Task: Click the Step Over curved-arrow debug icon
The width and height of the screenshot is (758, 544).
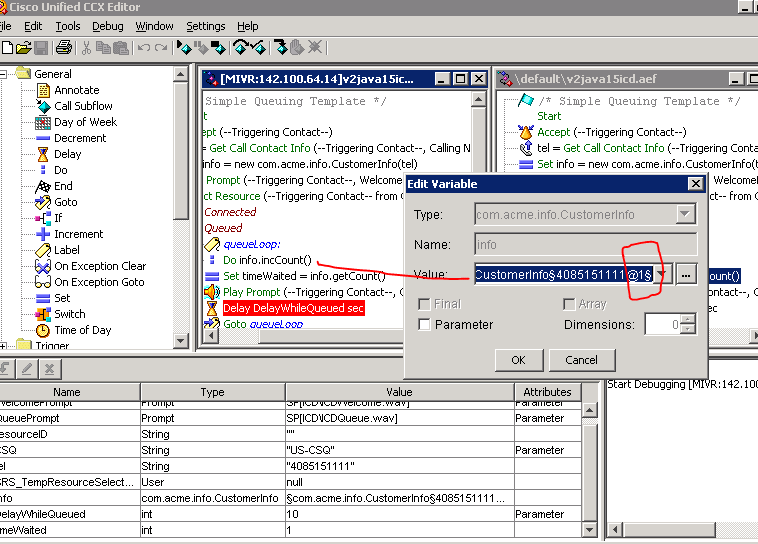Action: [x=240, y=47]
